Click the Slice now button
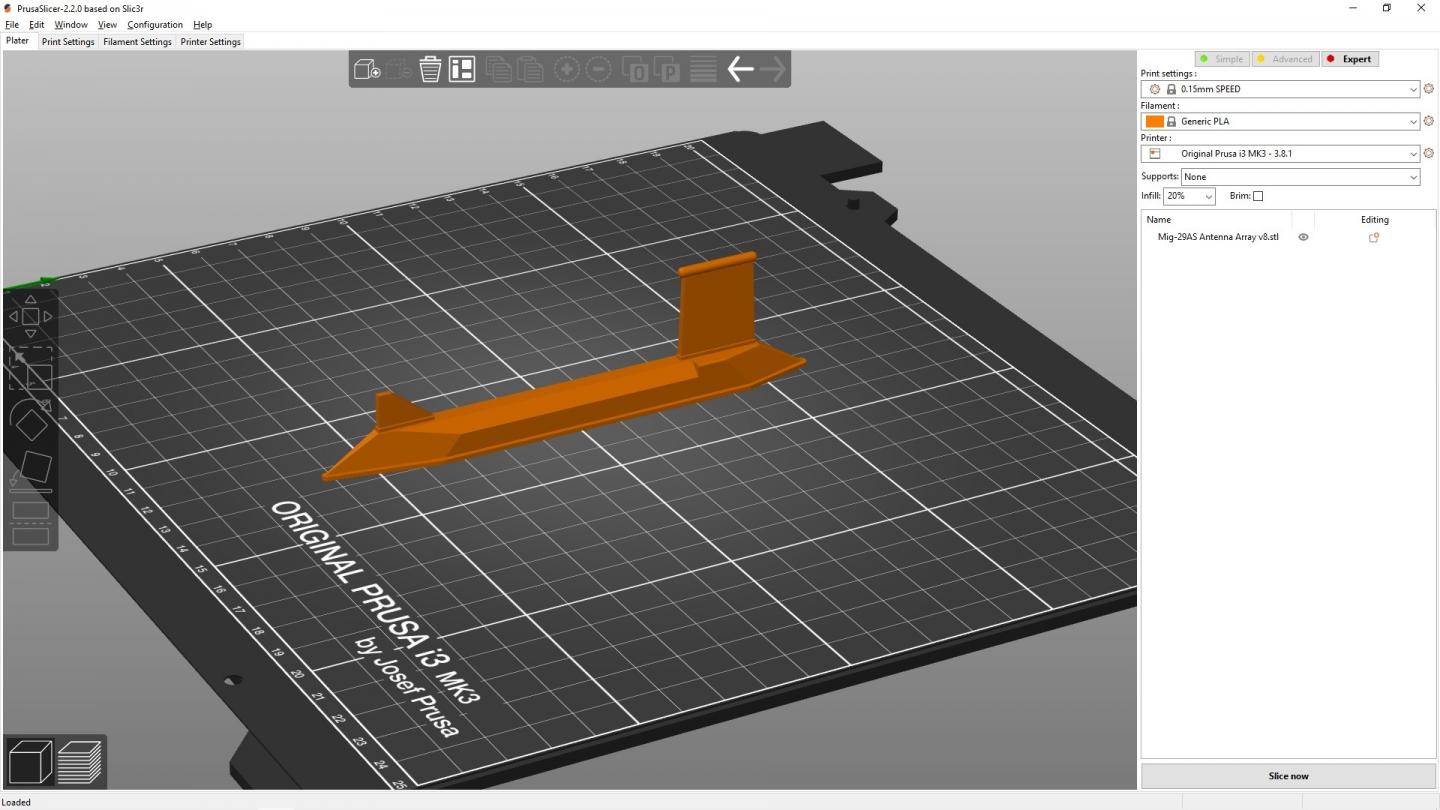This screenshot has height=810, width=1440. 1288,776
